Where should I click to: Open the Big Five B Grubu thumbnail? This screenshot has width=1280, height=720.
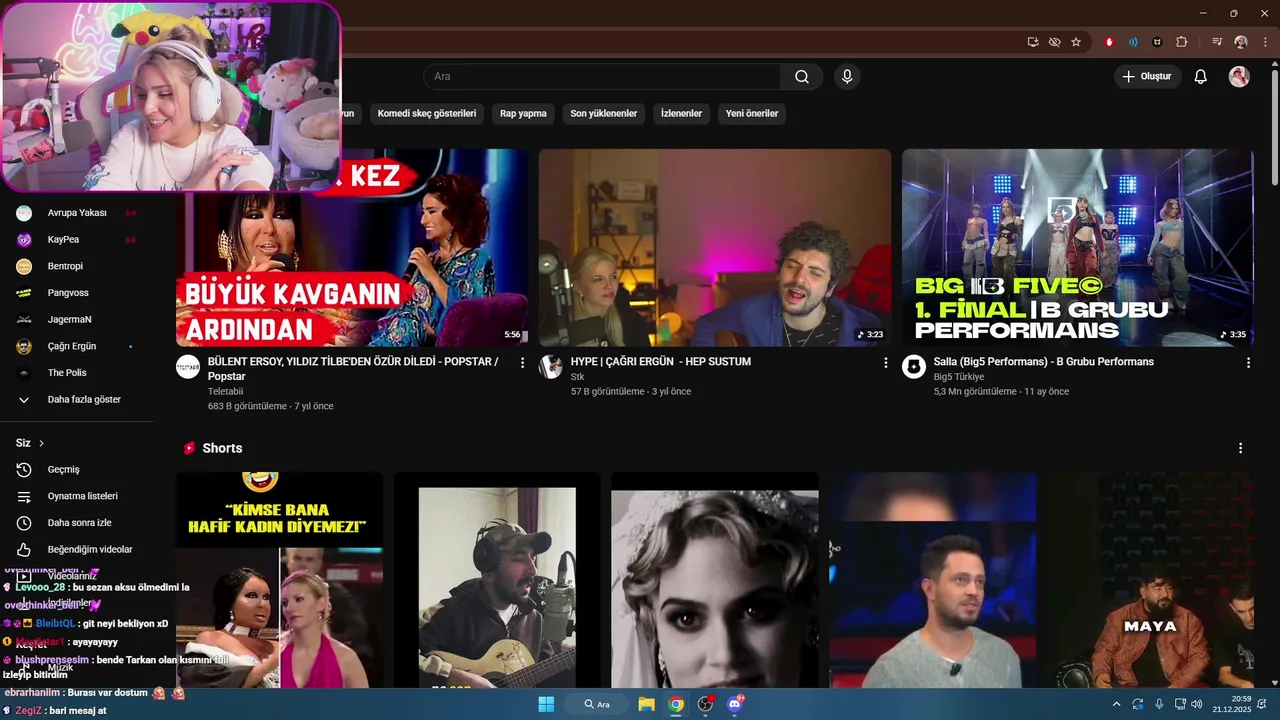(1077, 248)
